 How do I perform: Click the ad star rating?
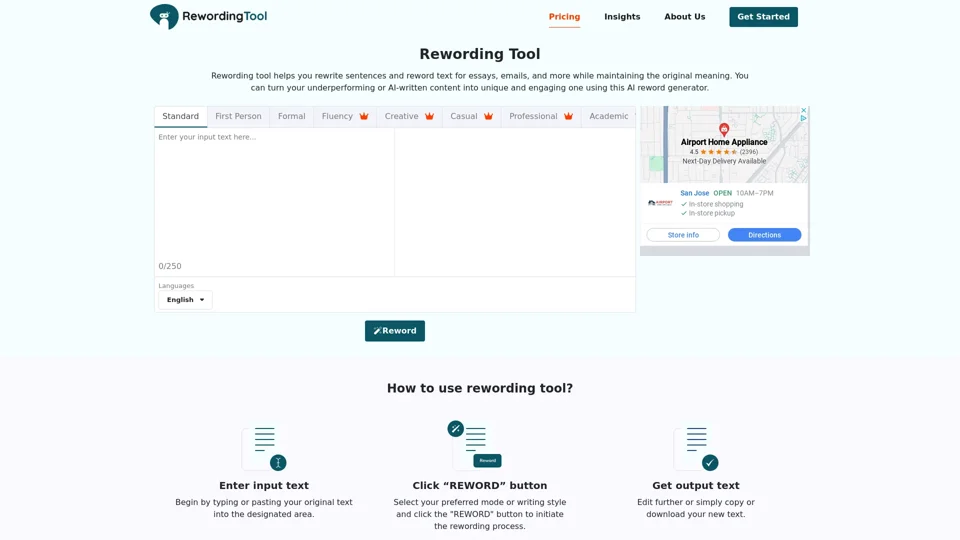719,152
